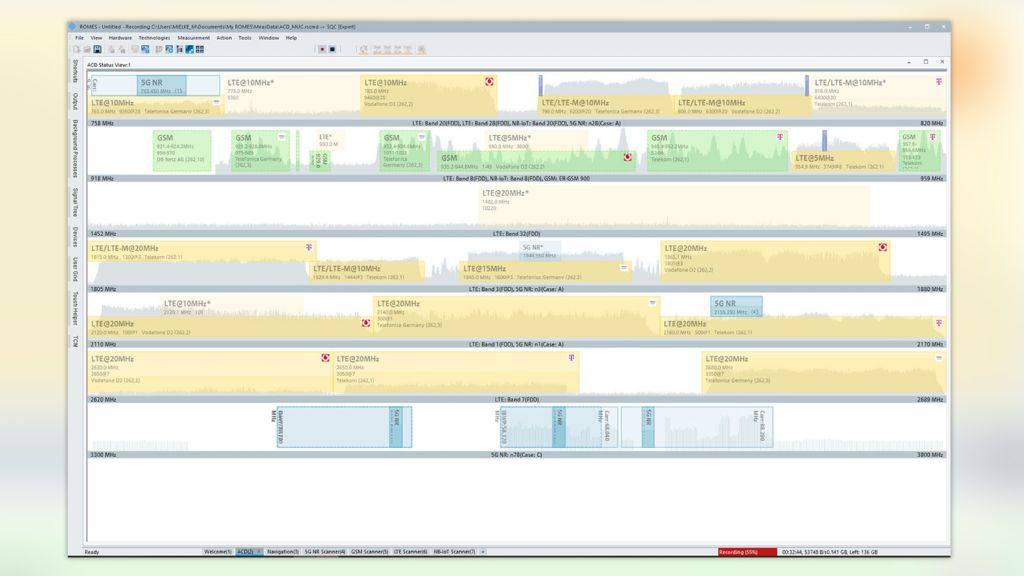The width and height of the screenshot is (1024, 576).
Task: Click the save icon in the toolbar
Action: [x=97, y=48]
